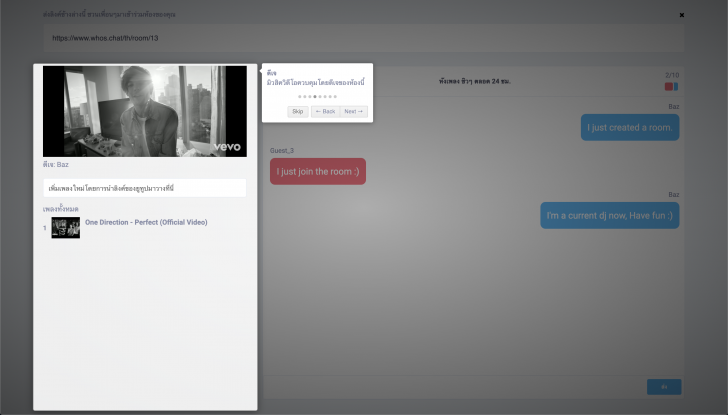This screenshot has height=415, width=728.
Task: Click the red user indicator under 2/10
Action: tap(669, 86)
